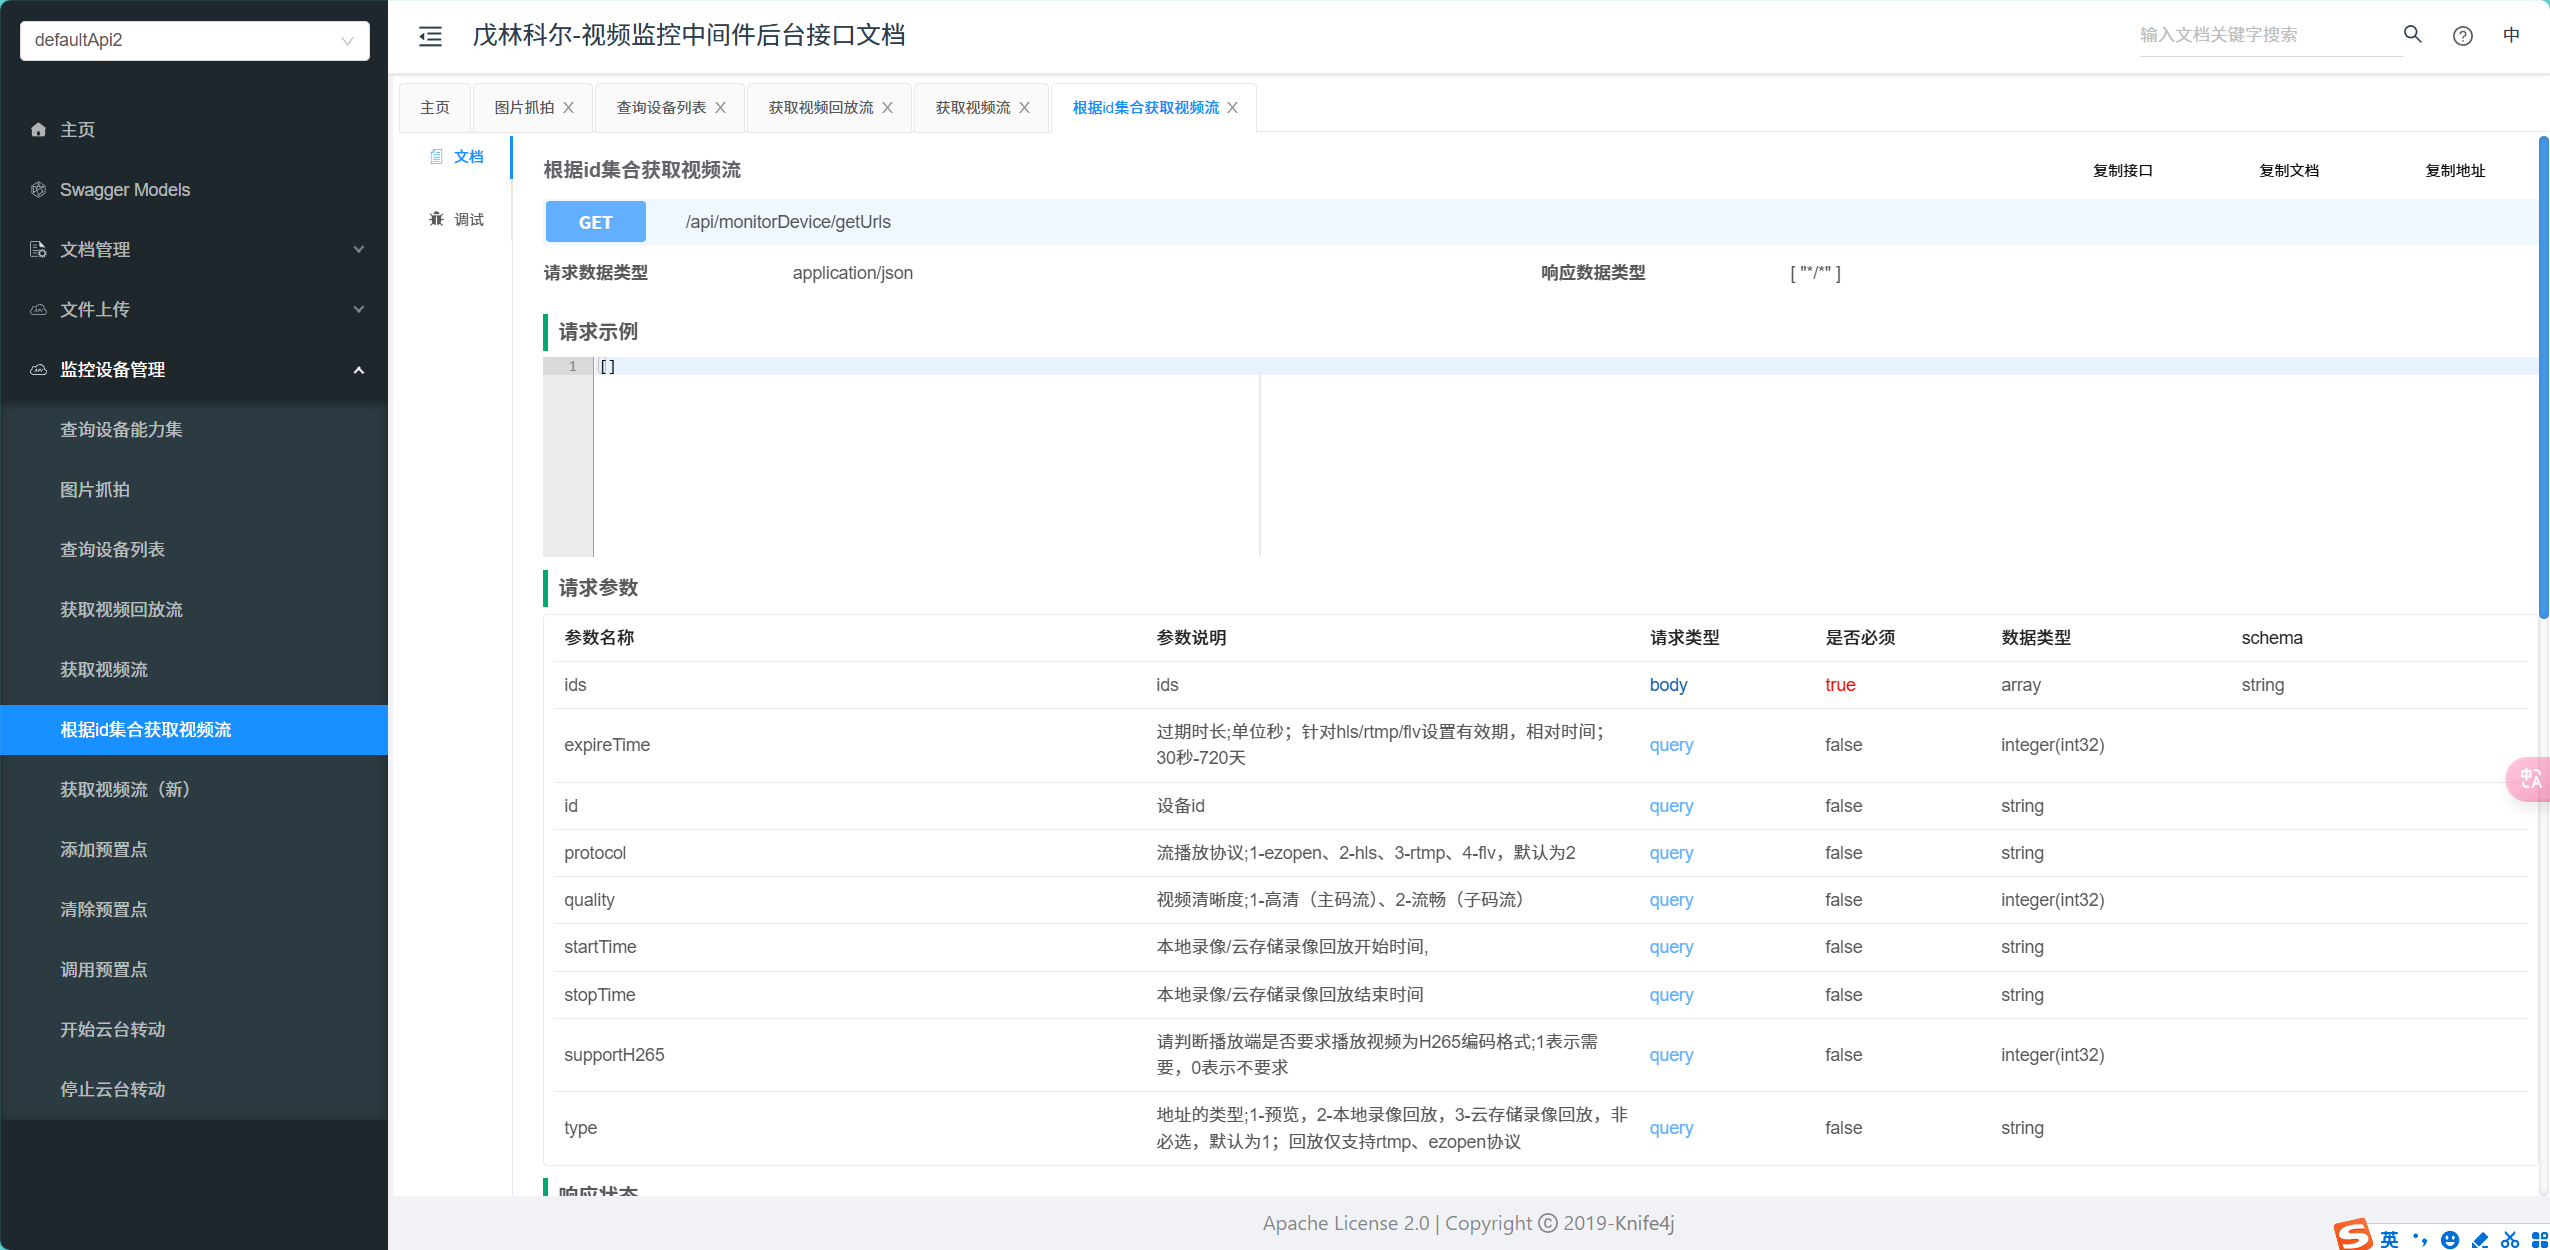This screenshot has height=1250, width=2550.
Task: Collapse the sidebar with the menu fold icon
Action: 430,37
